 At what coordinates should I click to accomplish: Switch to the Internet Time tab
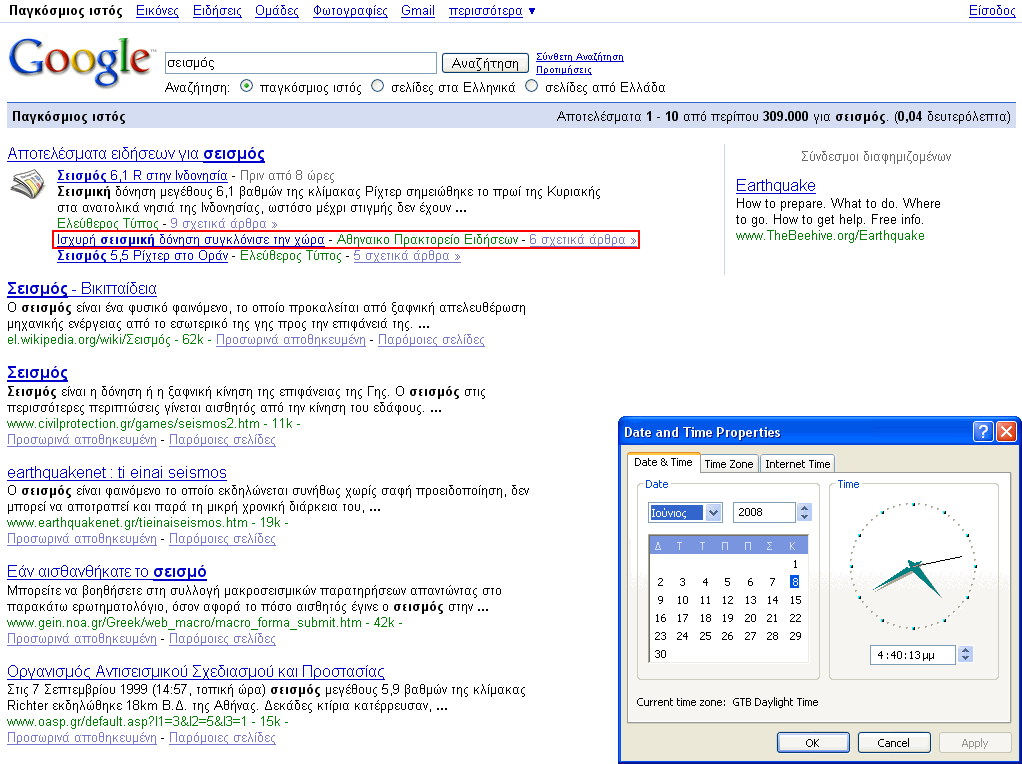coord(798,464)
